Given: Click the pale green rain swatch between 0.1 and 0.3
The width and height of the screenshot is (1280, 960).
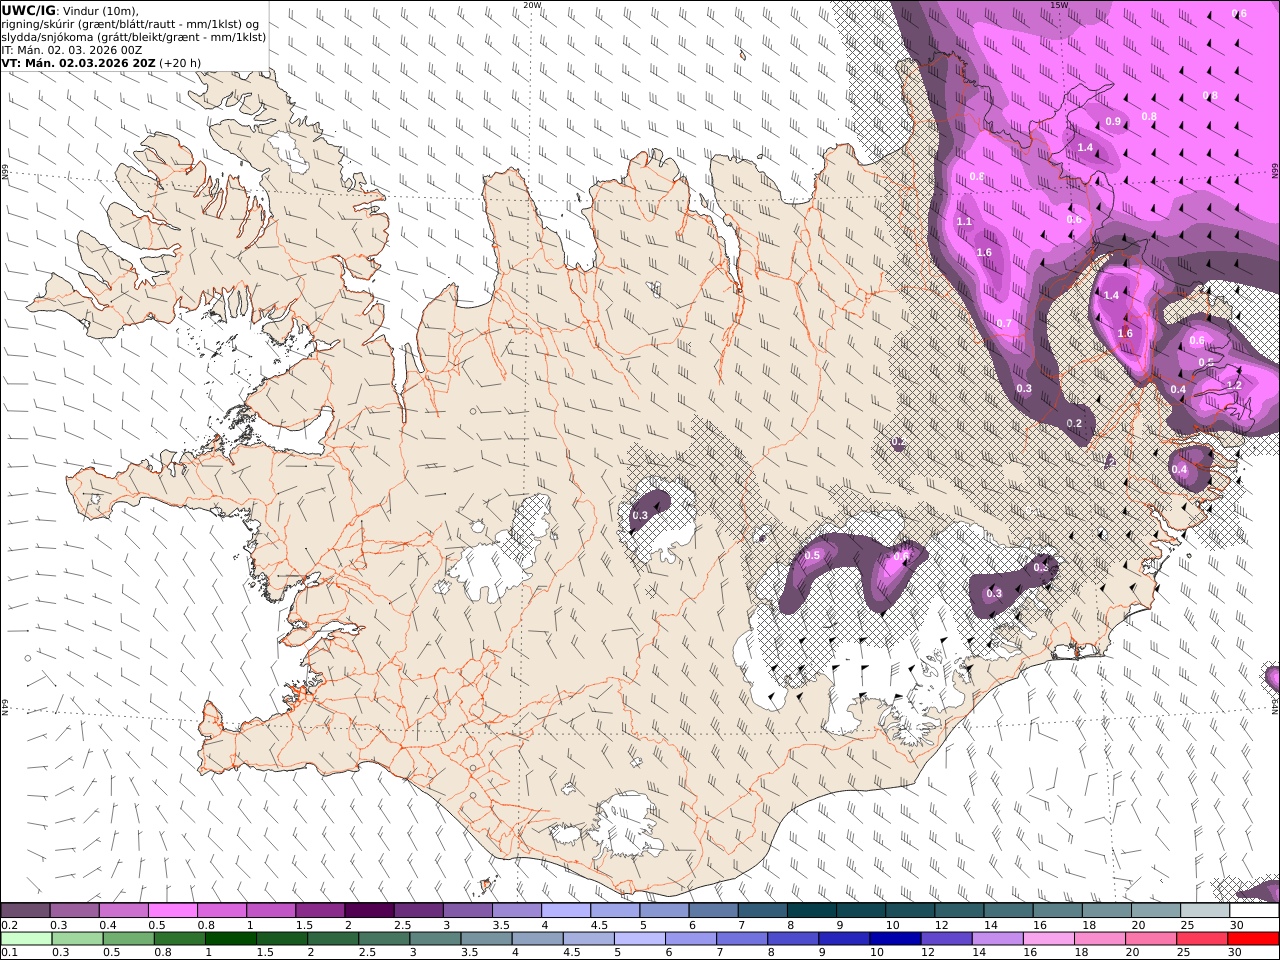Looking at the screenshot, I should 26,939.
